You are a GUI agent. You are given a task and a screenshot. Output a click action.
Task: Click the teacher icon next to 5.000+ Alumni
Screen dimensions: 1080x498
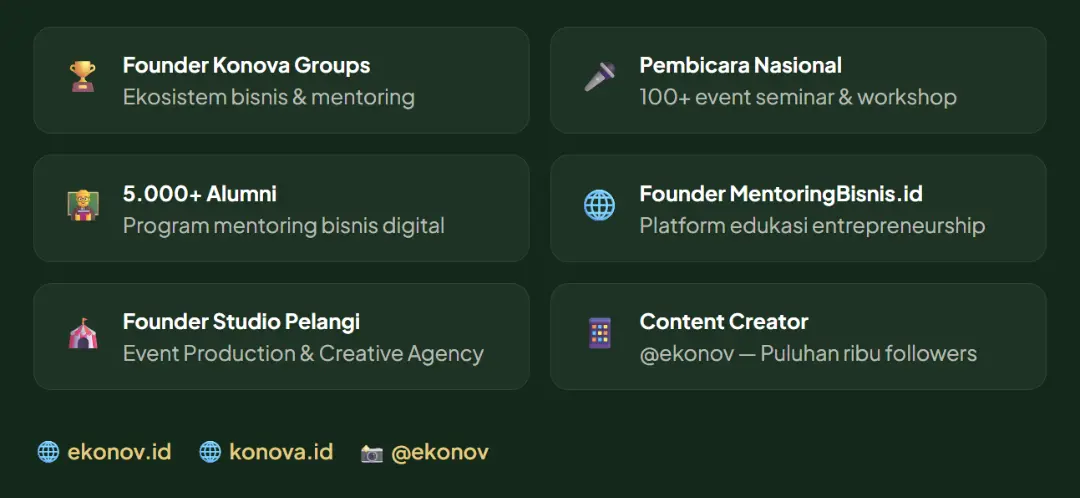(x=83, y=205)
